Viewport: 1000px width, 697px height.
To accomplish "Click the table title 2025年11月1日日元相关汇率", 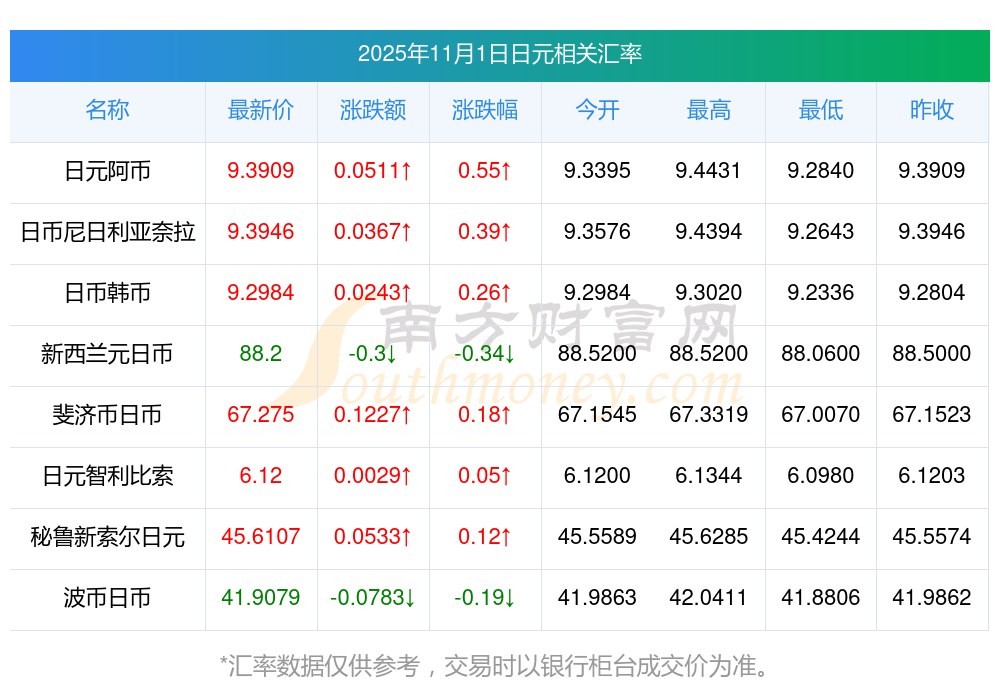I will pyautogui.click(x=500, y=54).
